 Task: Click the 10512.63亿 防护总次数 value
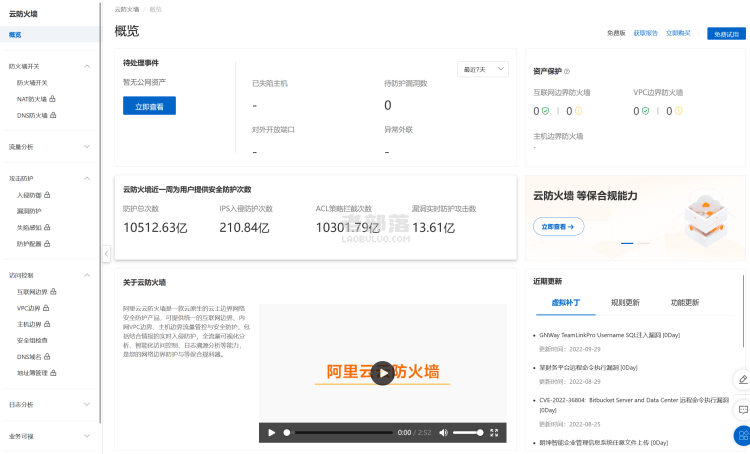[x=155, y=228]
